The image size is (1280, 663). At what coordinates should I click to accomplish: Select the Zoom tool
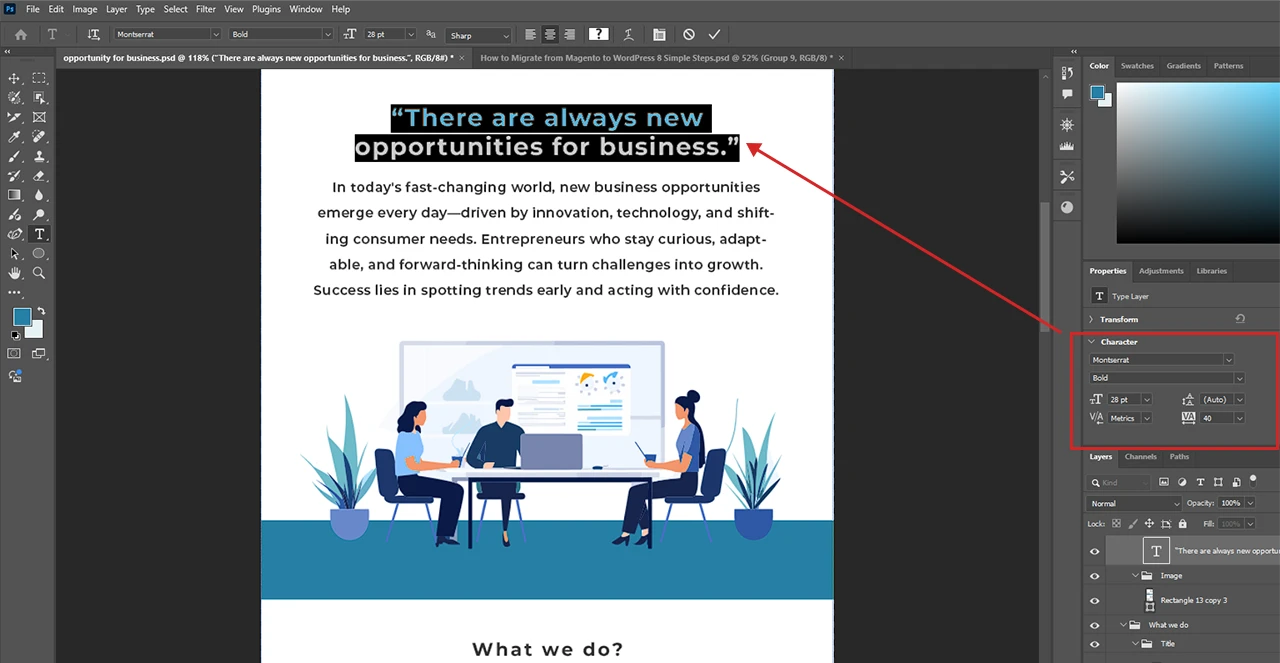pos(39,273)
